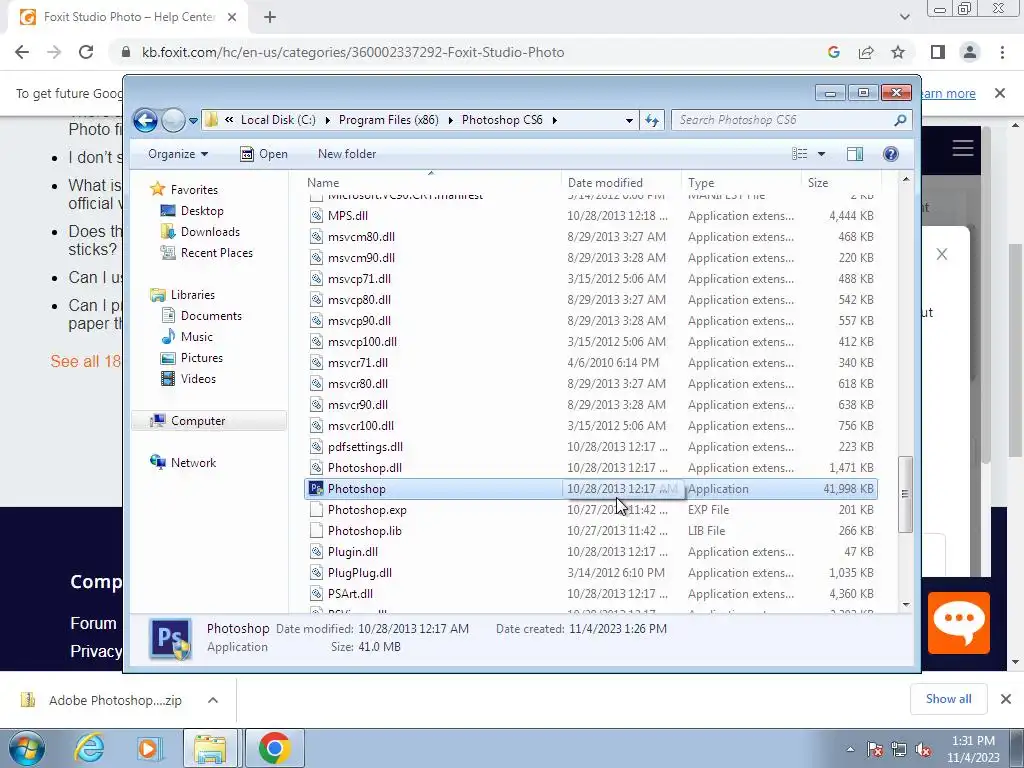Click the change view icon
This screenshot has height=768, width=1024.
pyautogui.click(x=800, y=154)
